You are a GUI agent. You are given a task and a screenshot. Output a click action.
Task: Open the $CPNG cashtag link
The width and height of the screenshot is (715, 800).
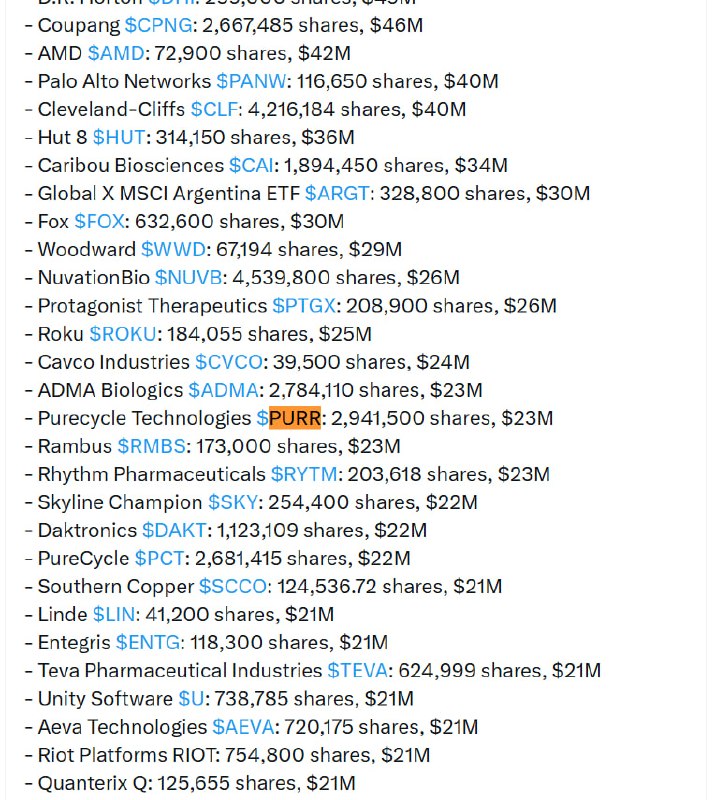coord(159,26)
